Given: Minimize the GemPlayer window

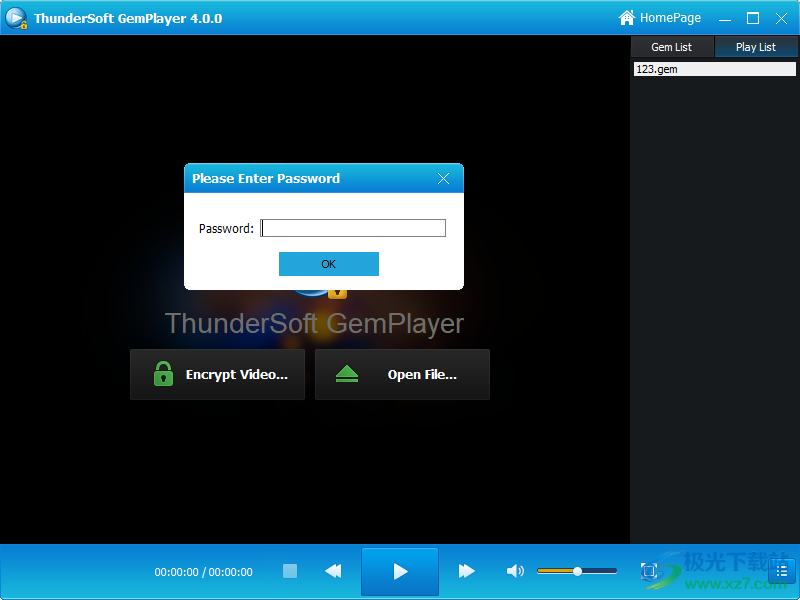Looking at the screenshot, I should 724,18.
